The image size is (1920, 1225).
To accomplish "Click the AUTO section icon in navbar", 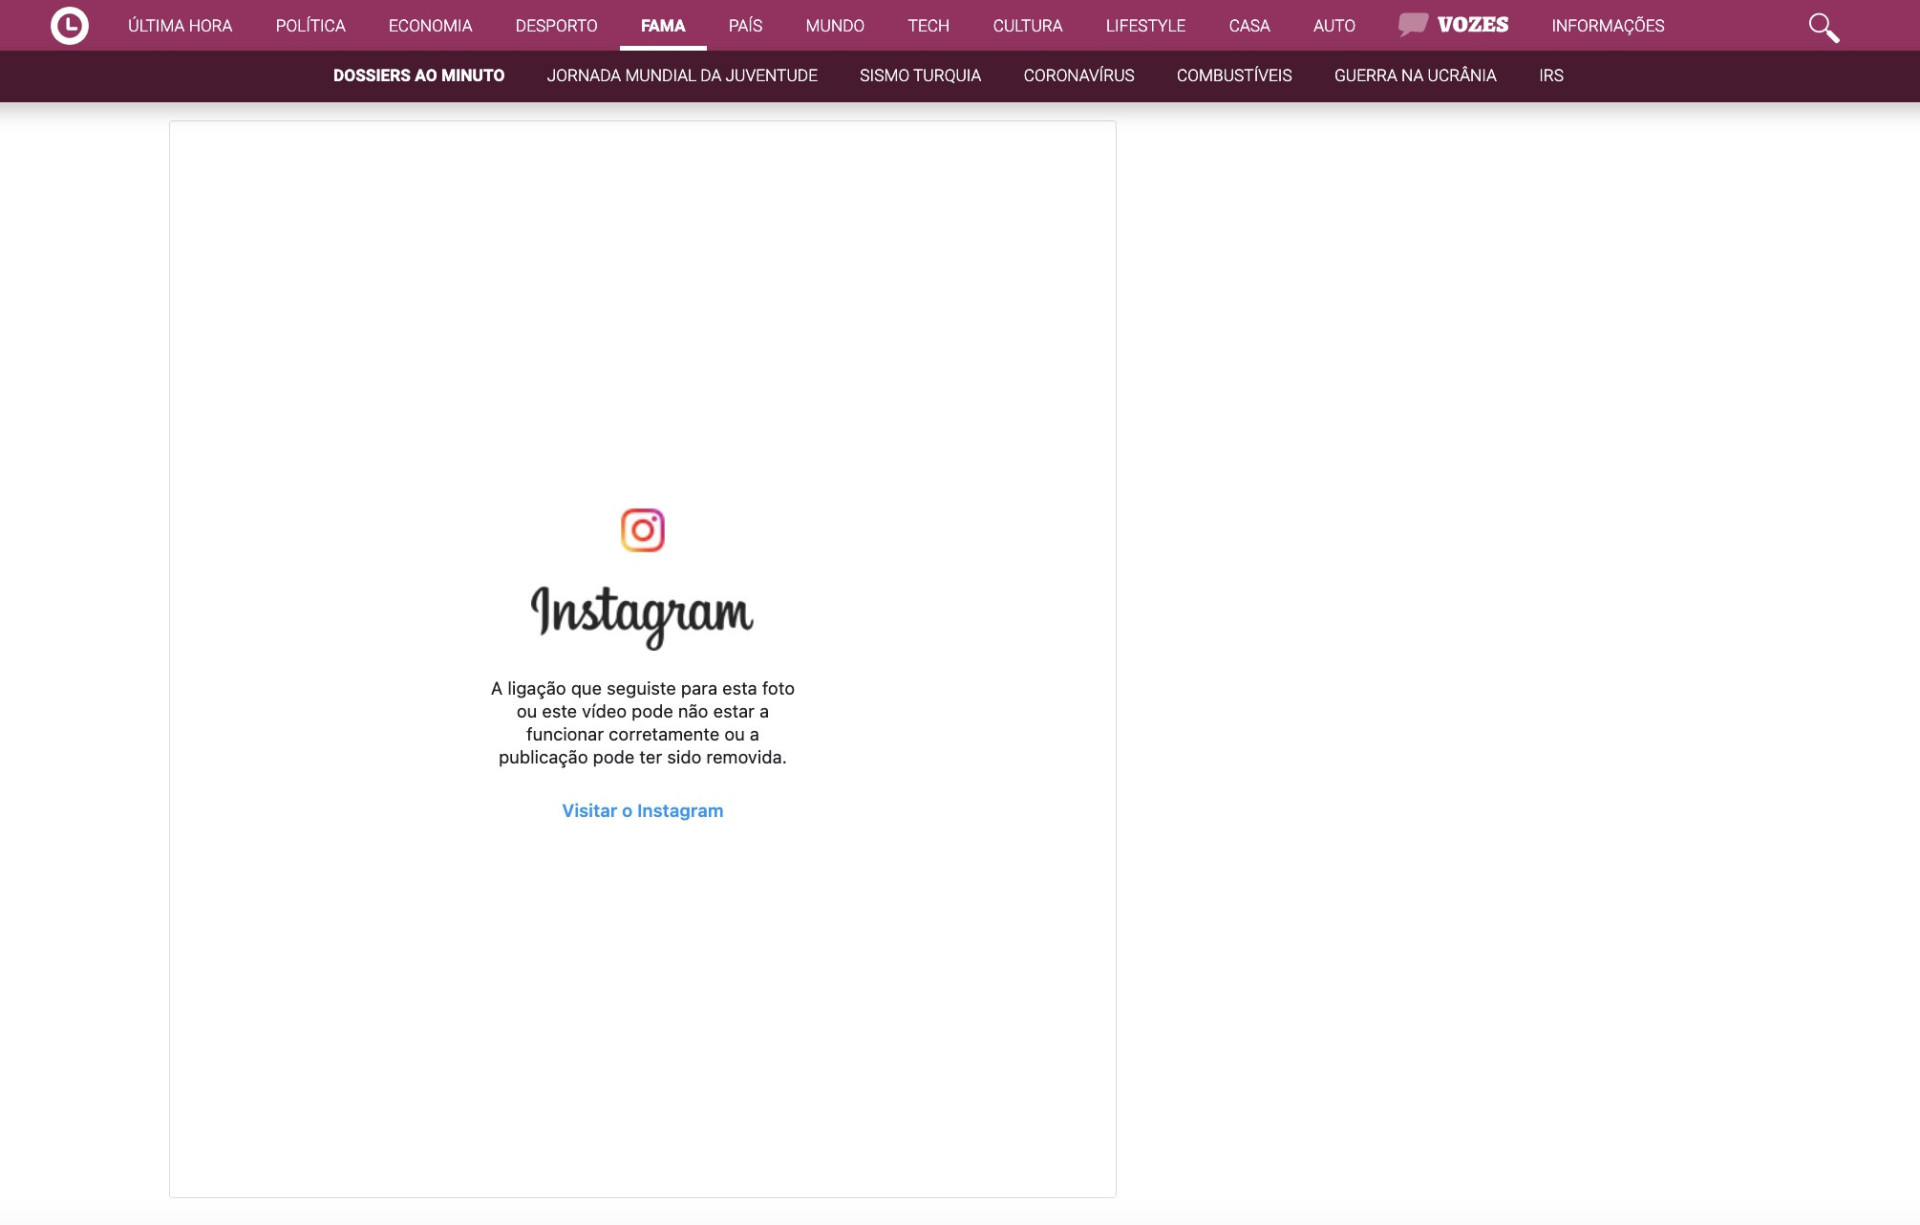I will point(1334,25).
